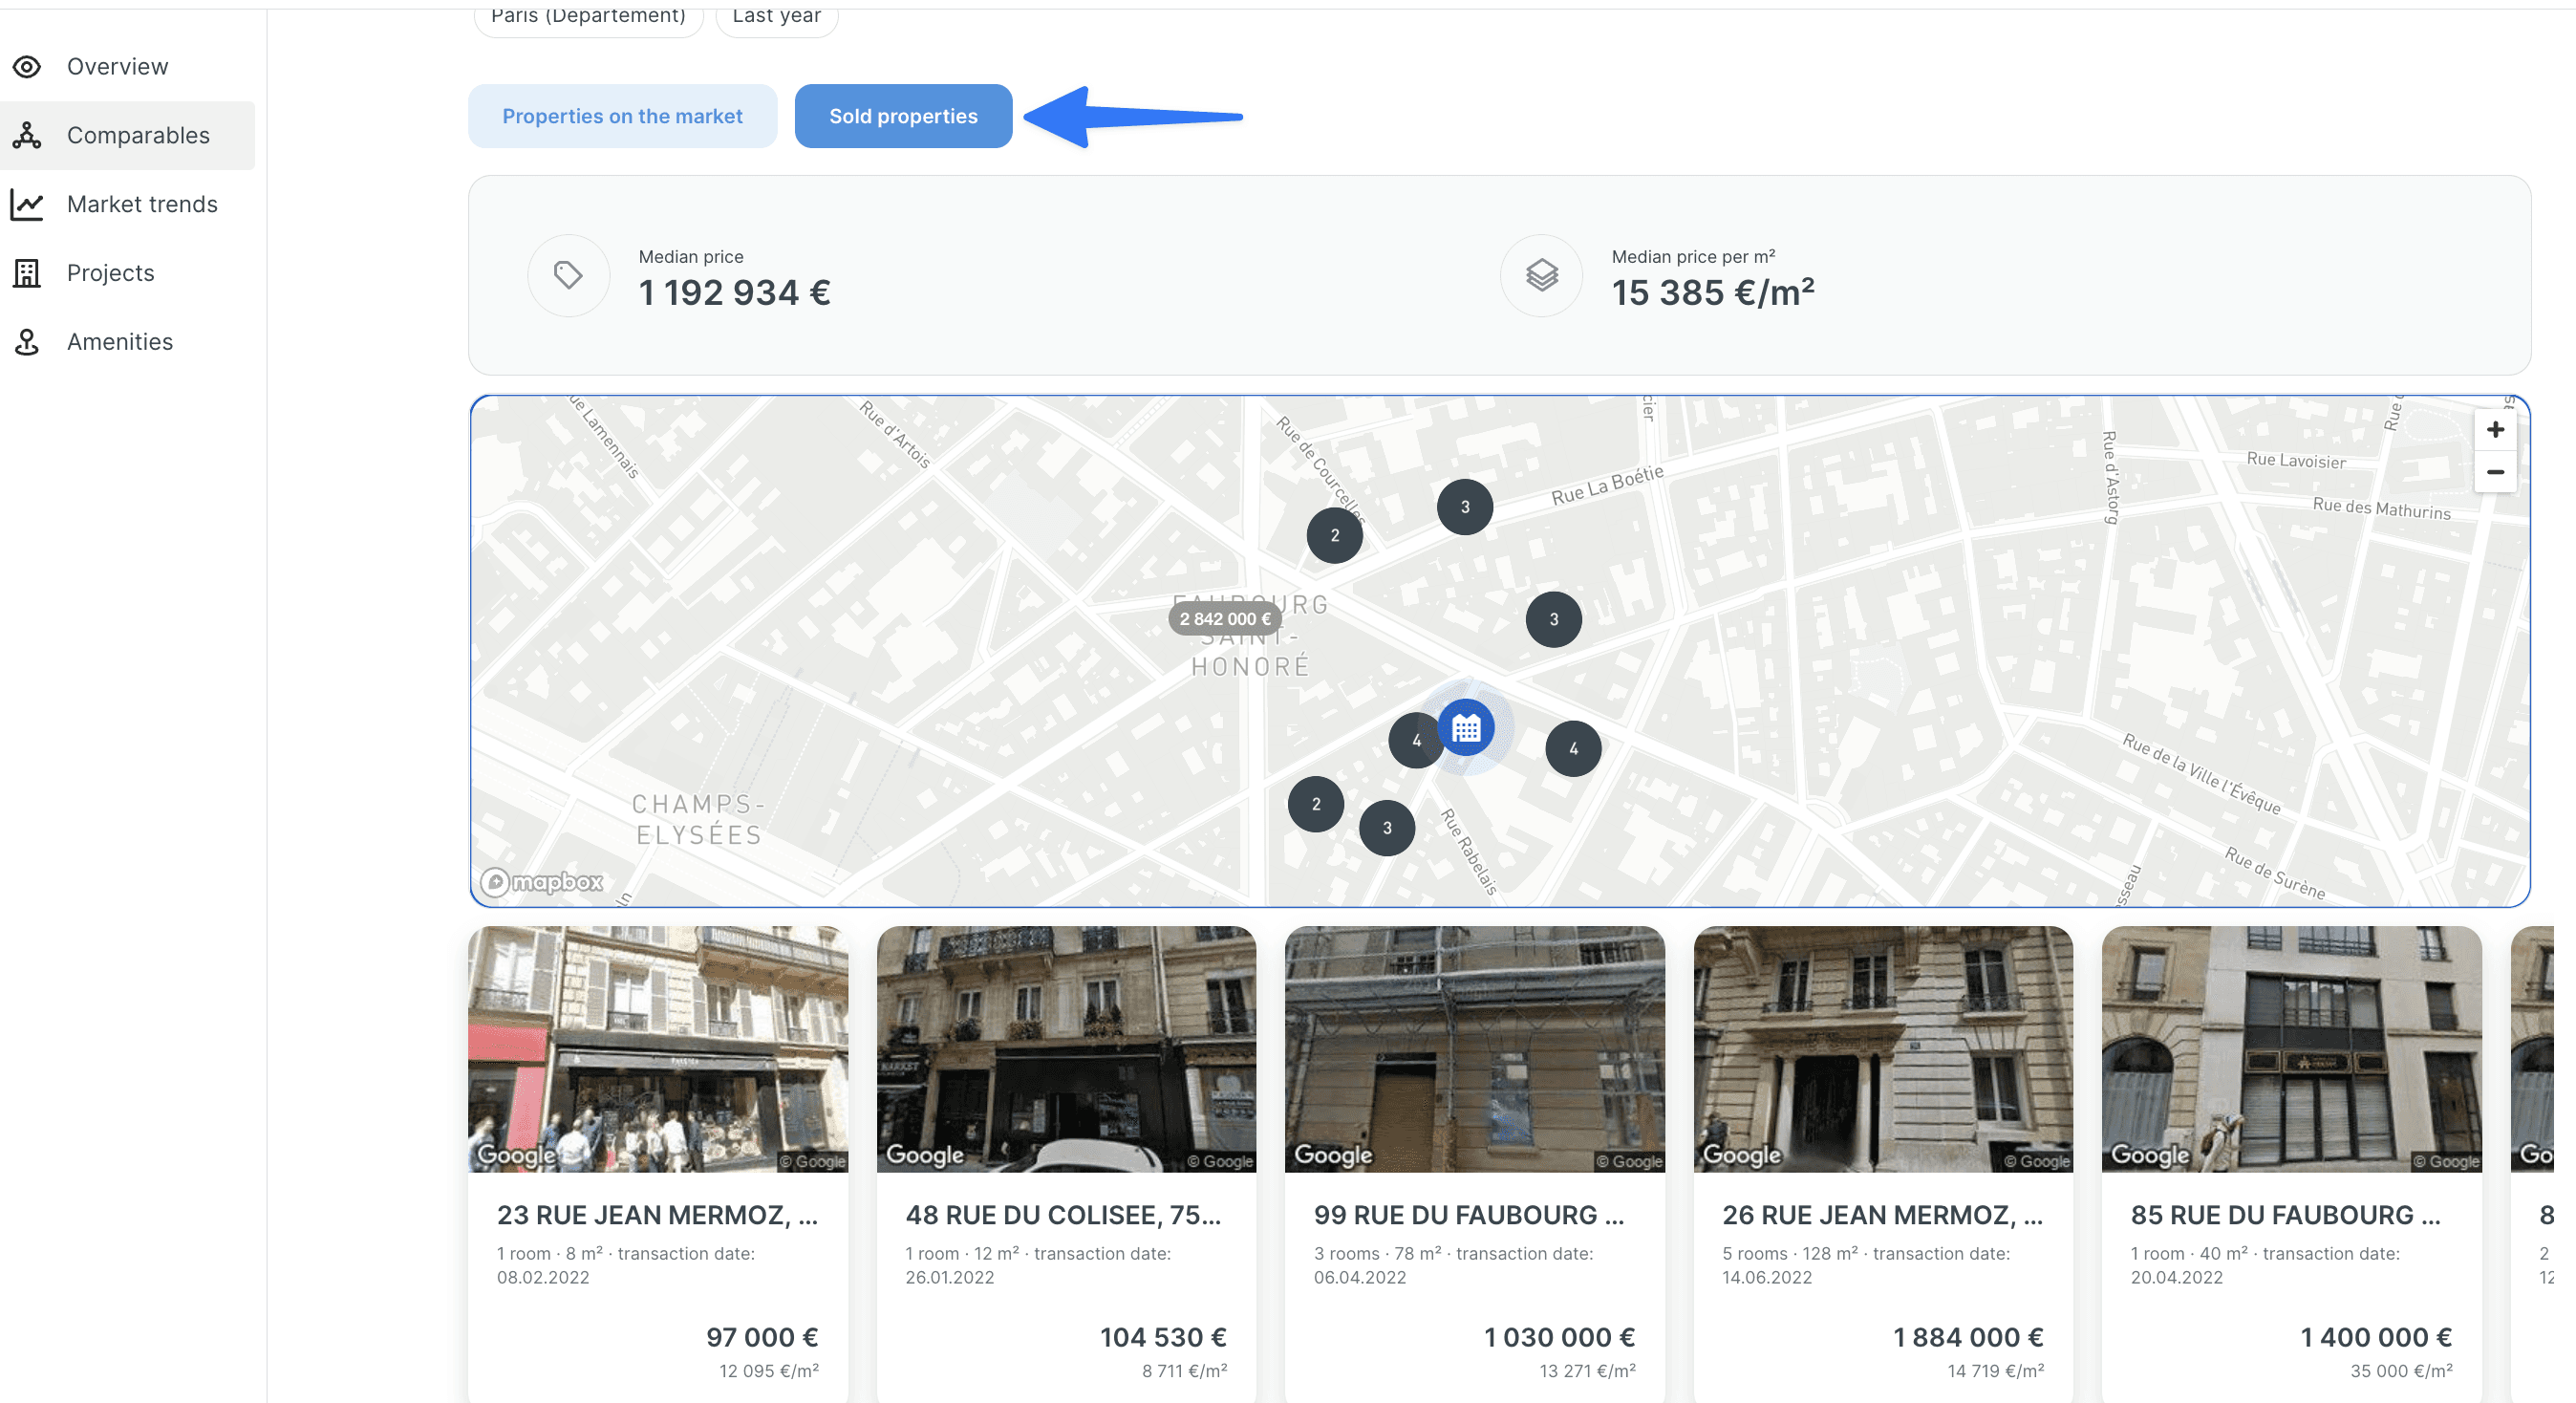Click the Amenities pin icon
This screenshot has height=1403, width=2576.
[27, 342]
